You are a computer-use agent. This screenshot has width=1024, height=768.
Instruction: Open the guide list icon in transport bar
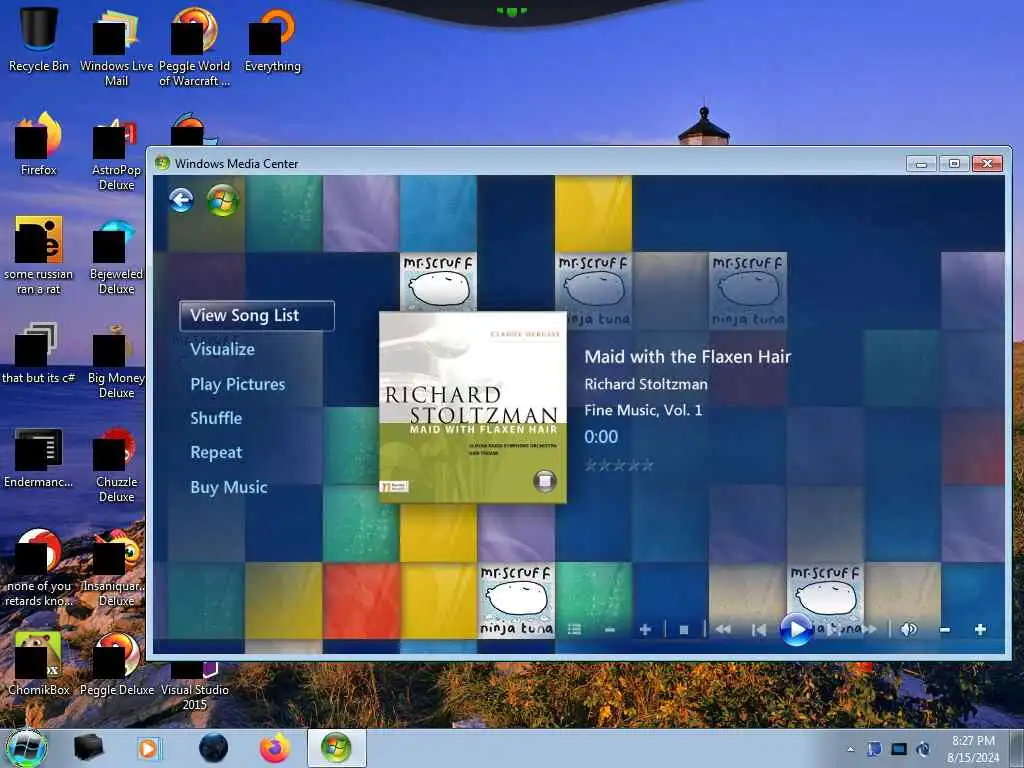(x=575, y=630)
